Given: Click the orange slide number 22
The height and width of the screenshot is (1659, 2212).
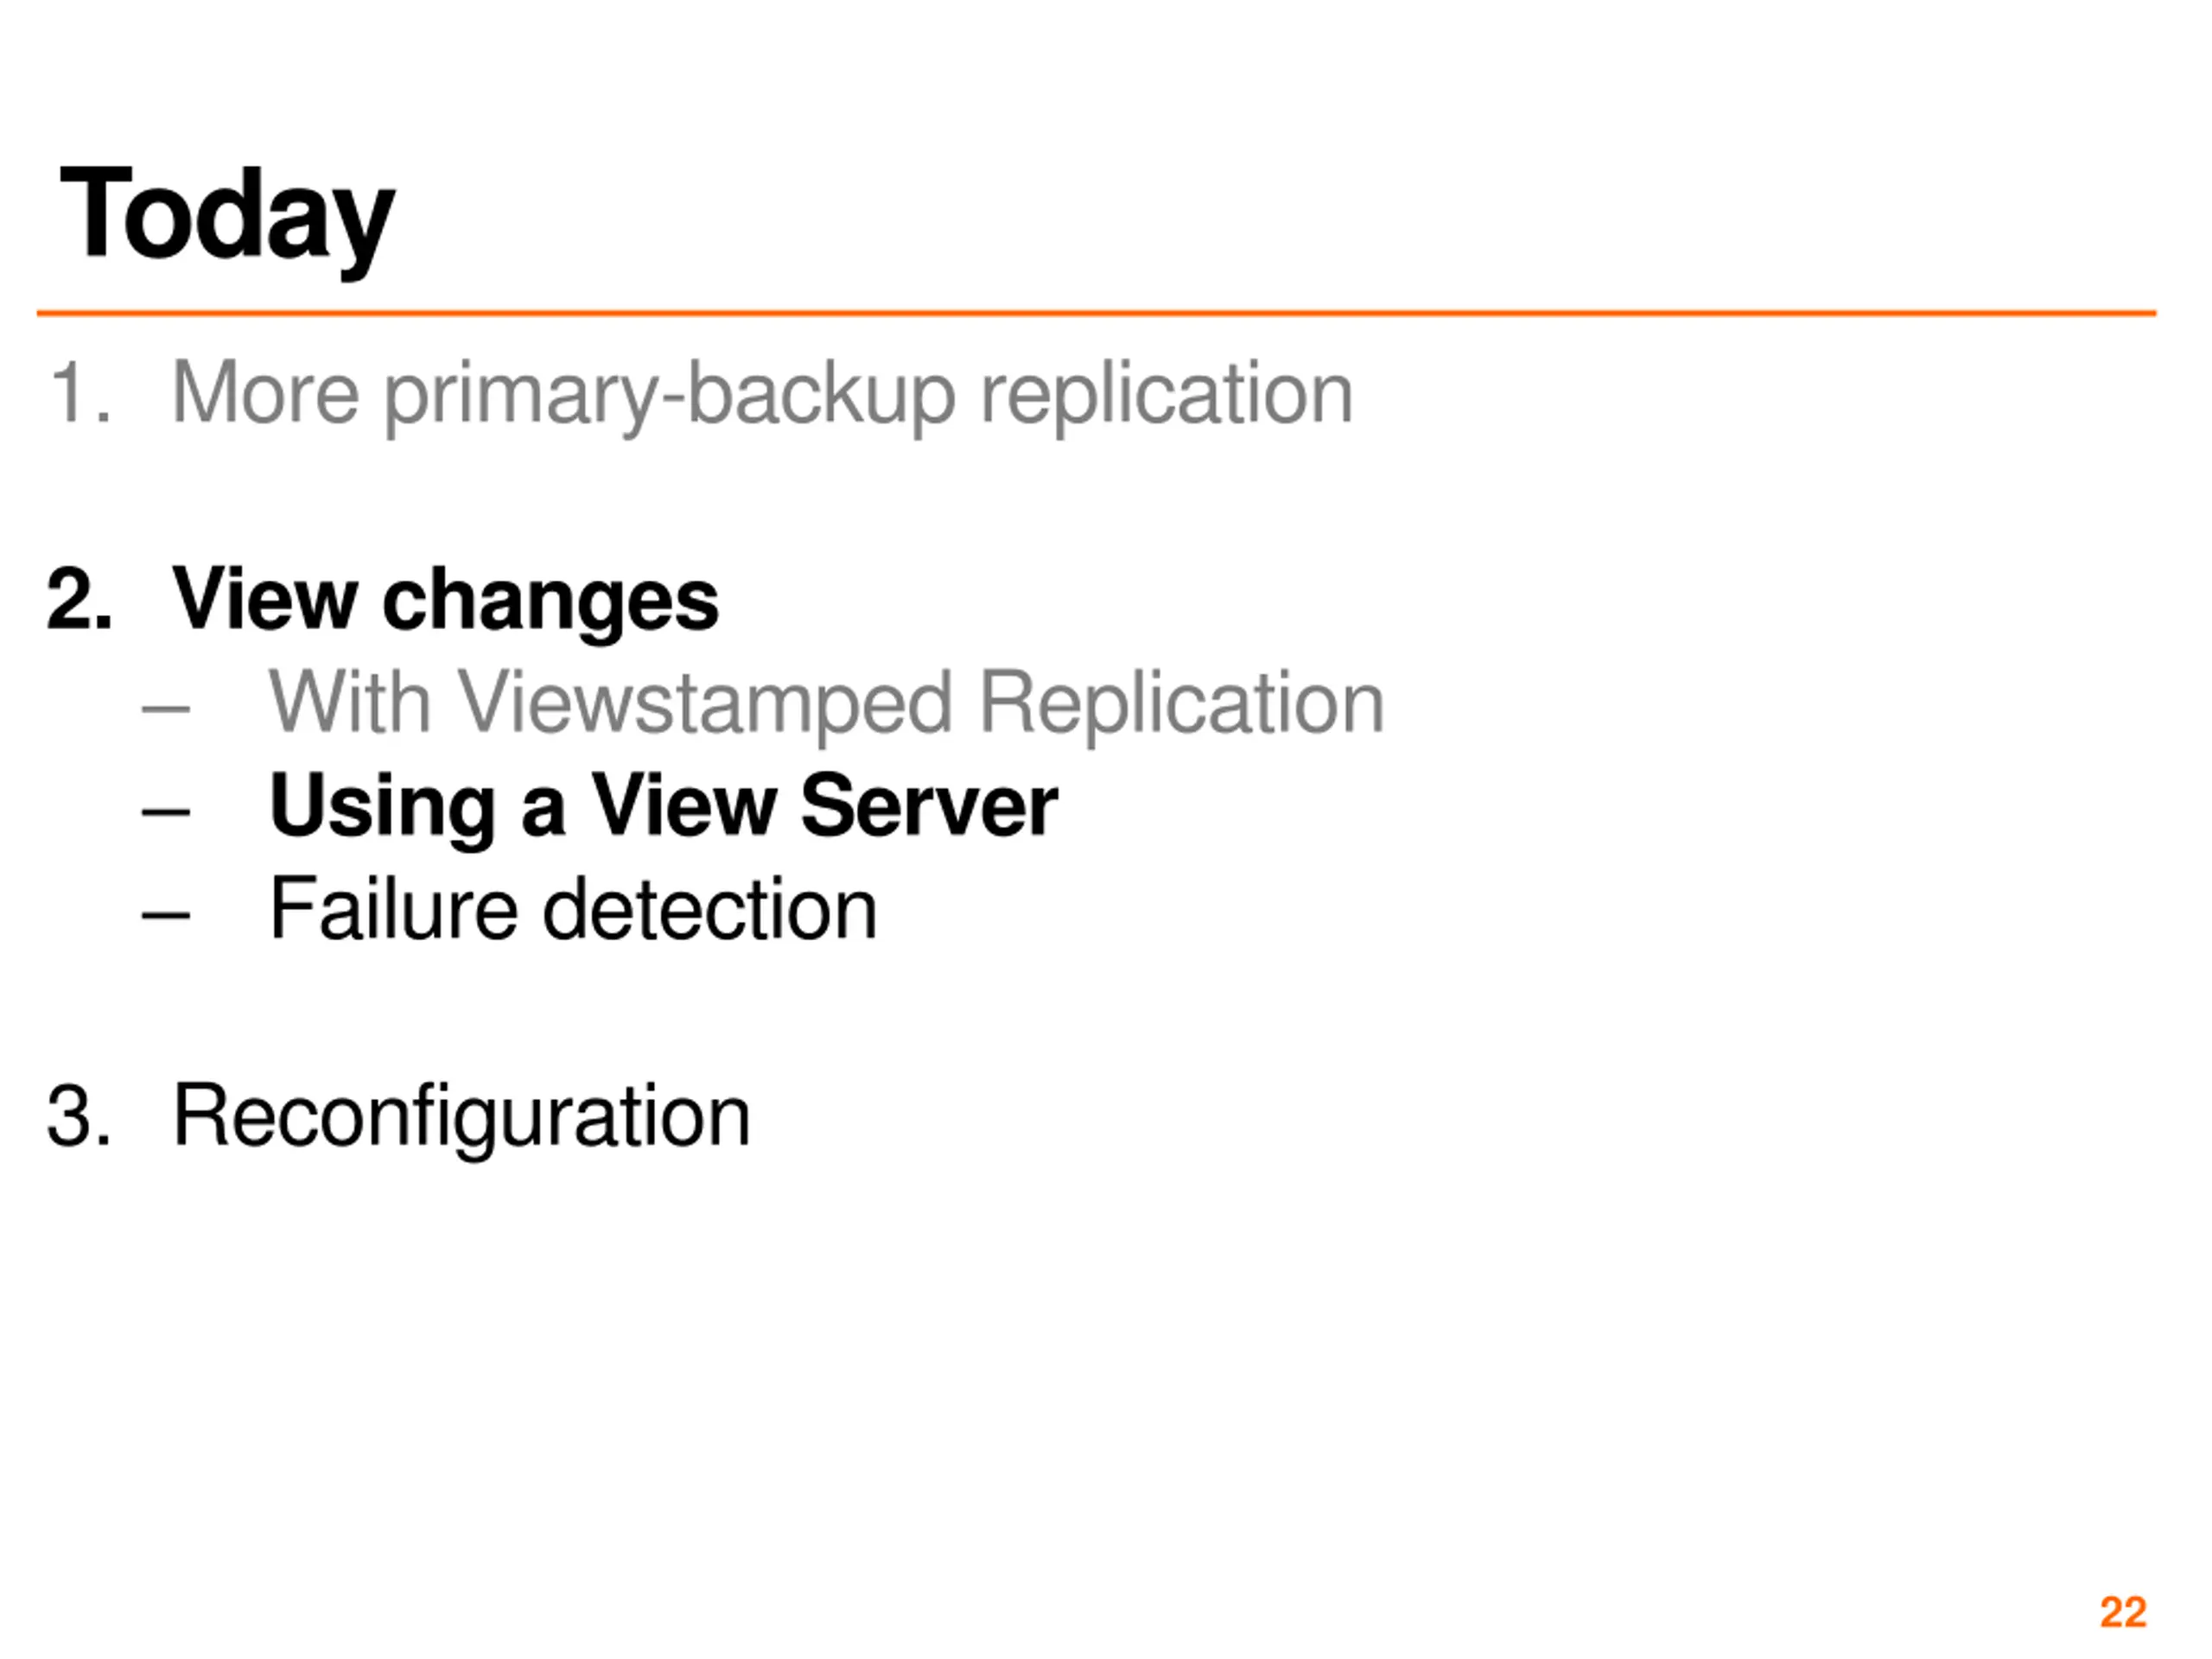Looking at the screenshot, I should tap(2123, 1612).
